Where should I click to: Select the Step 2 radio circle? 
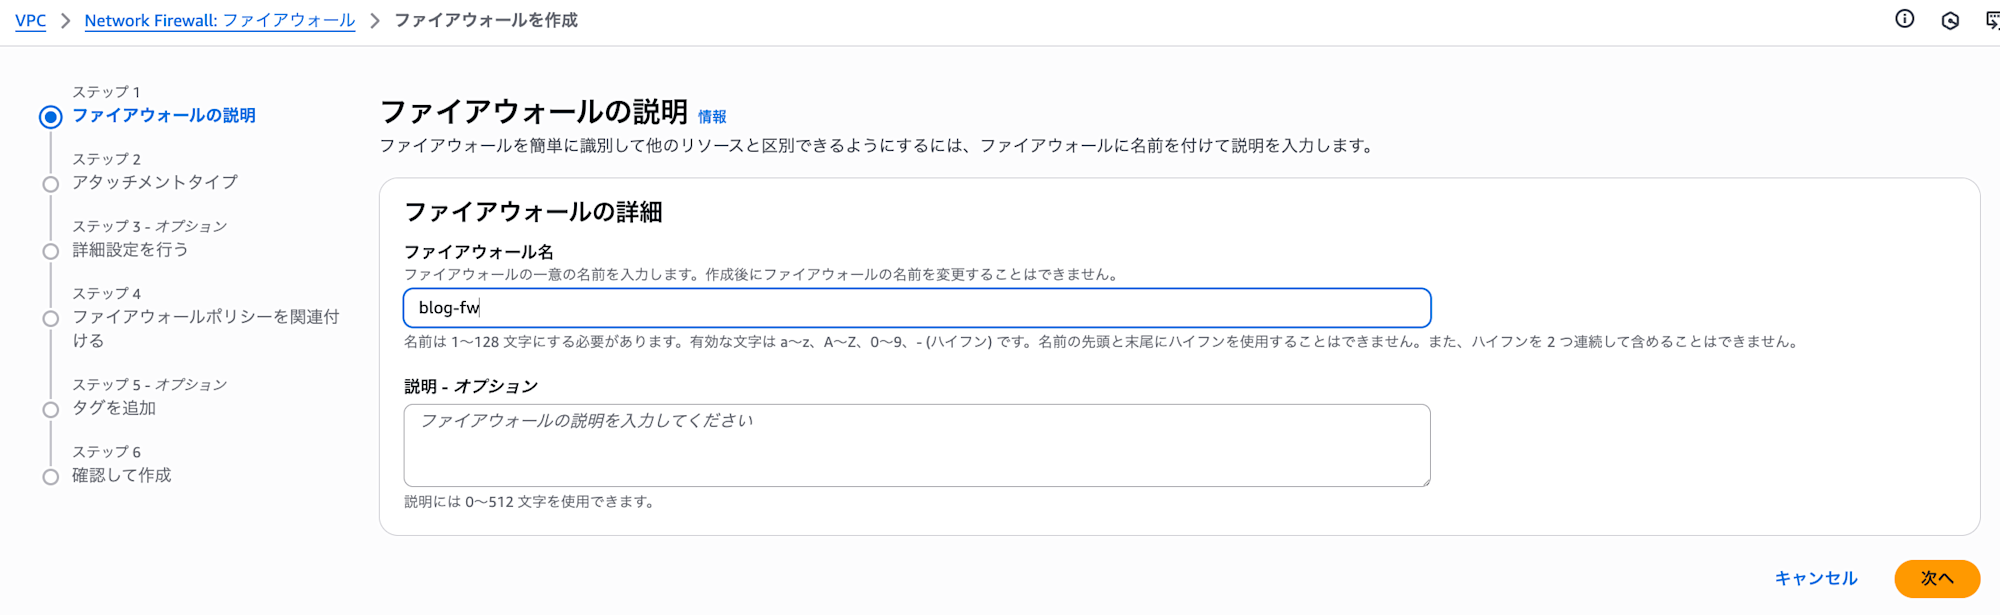pyautogui.click(x=50, y=184)
